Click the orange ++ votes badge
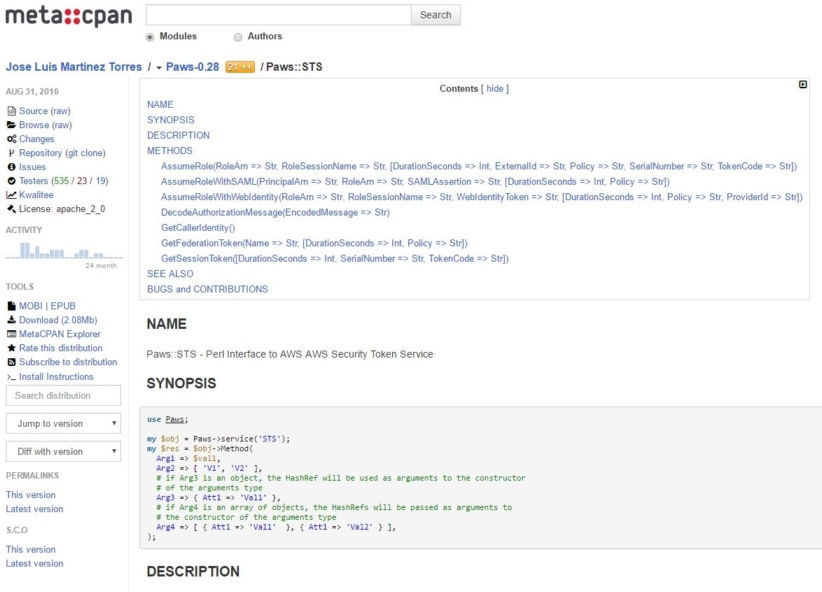Viewport: 822px width, 592px height. (240, 67)
